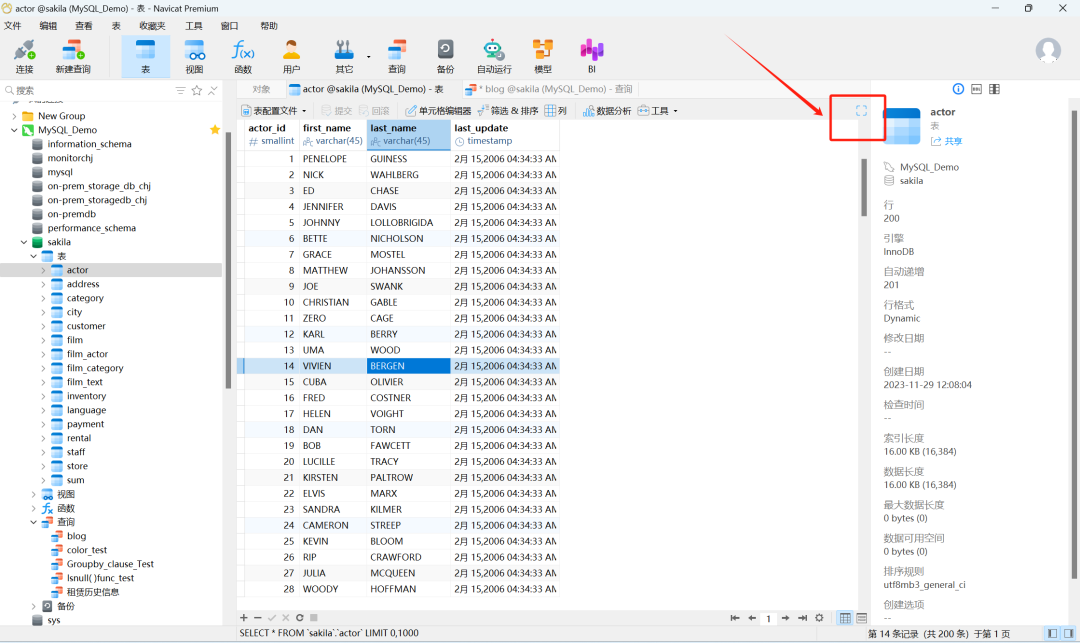The height and width of the screenshot is (643, 1080).
Task: Click the full-screen focus mode icon
Action: 861,111
